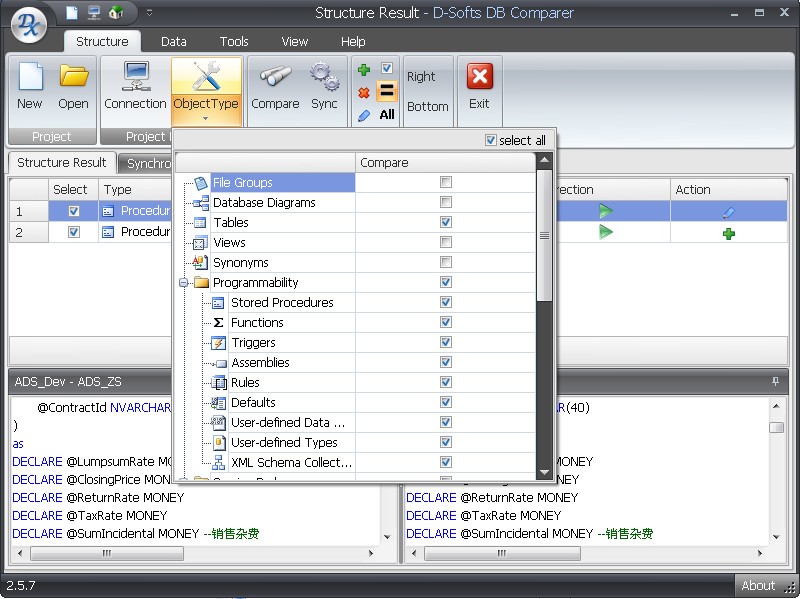Click the Bottom layout button
The image size is (800, 599).
(x=428, y=106)
